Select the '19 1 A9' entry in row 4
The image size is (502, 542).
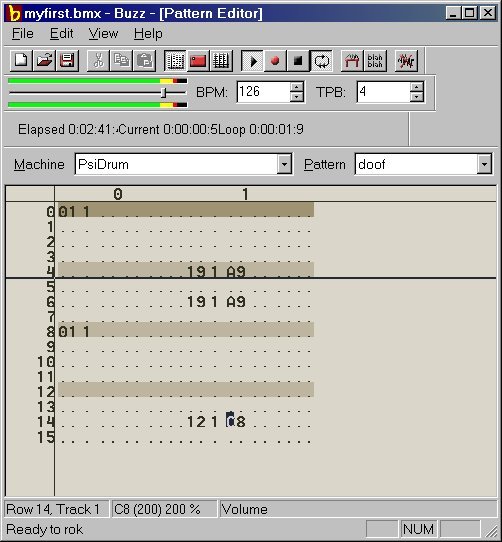coord(216,272)
